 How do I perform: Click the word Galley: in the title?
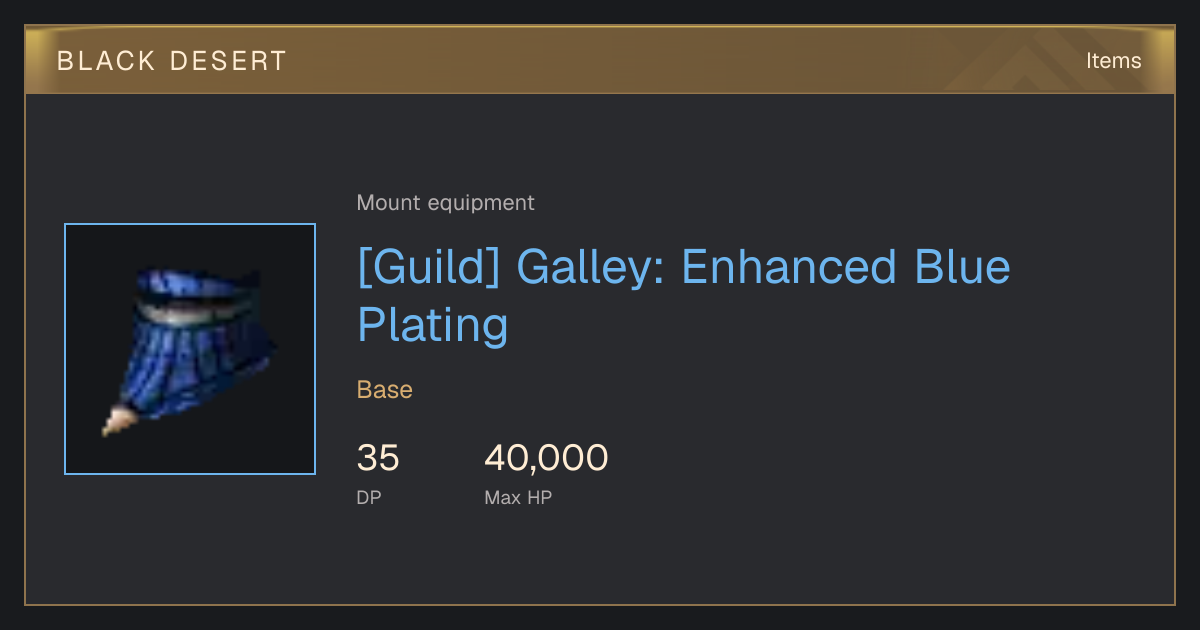(591, 268)
